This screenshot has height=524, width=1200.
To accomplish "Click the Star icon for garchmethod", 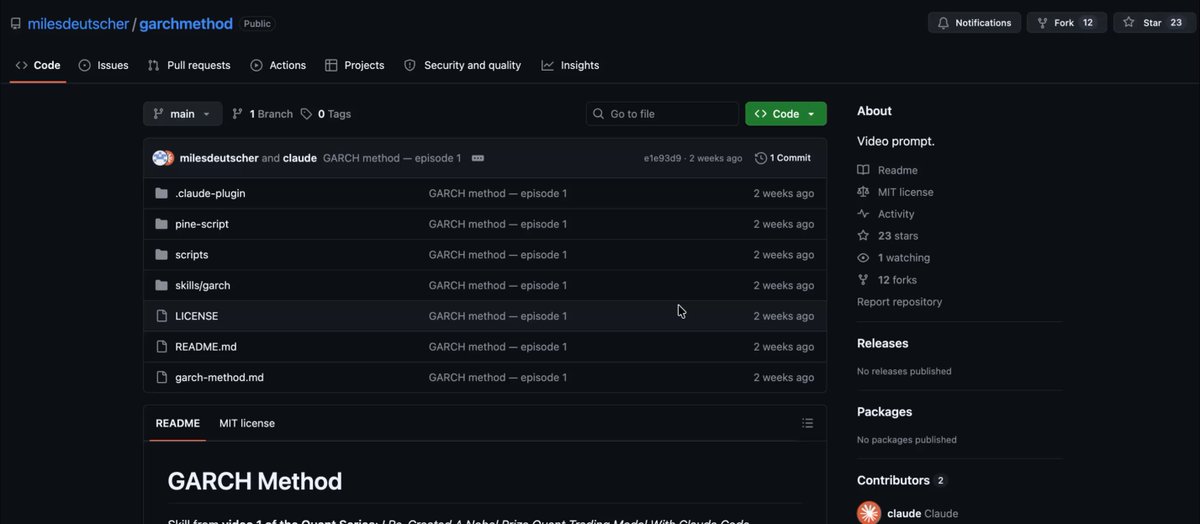I will click(1129, 22).
